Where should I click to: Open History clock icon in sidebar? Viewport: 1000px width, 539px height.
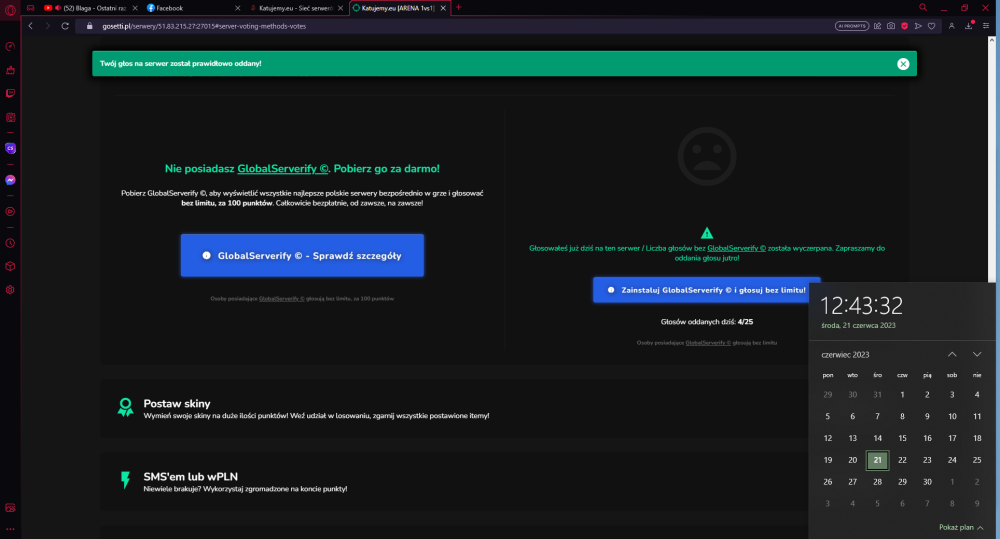[x=10, y=243]
